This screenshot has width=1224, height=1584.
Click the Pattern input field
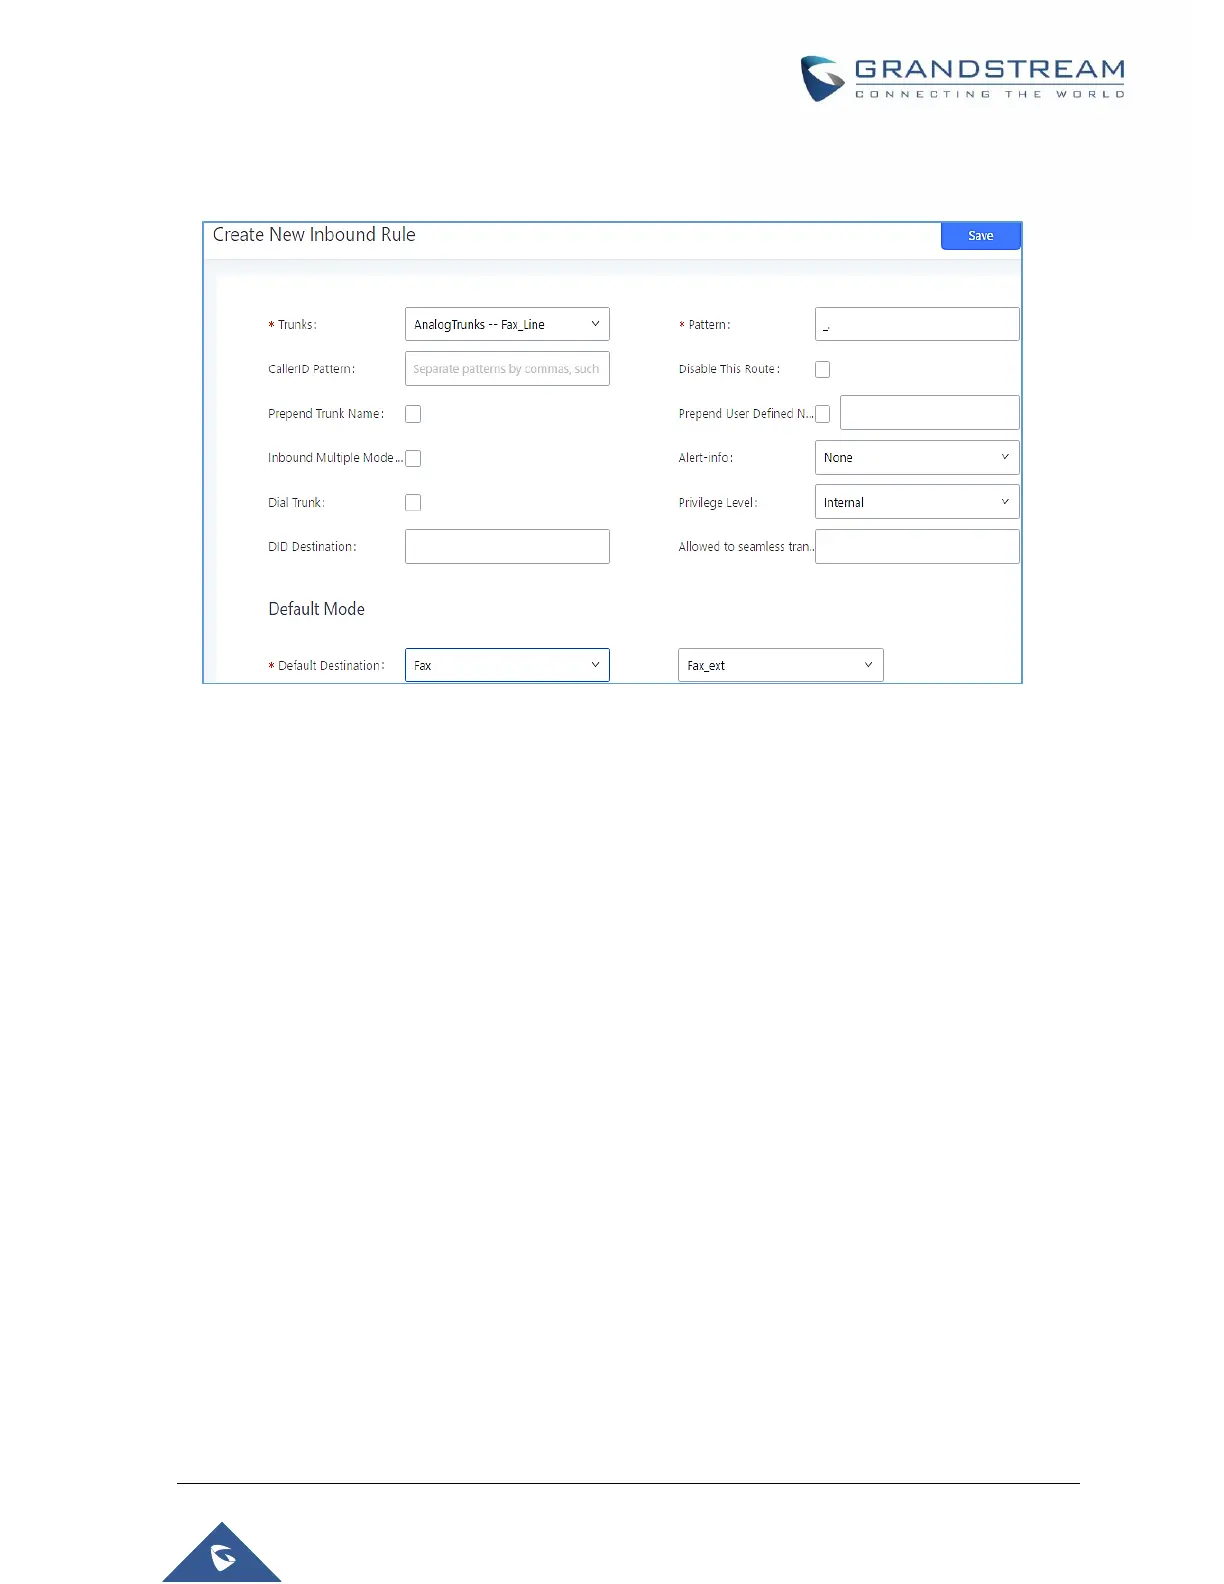tap(917, 324)
